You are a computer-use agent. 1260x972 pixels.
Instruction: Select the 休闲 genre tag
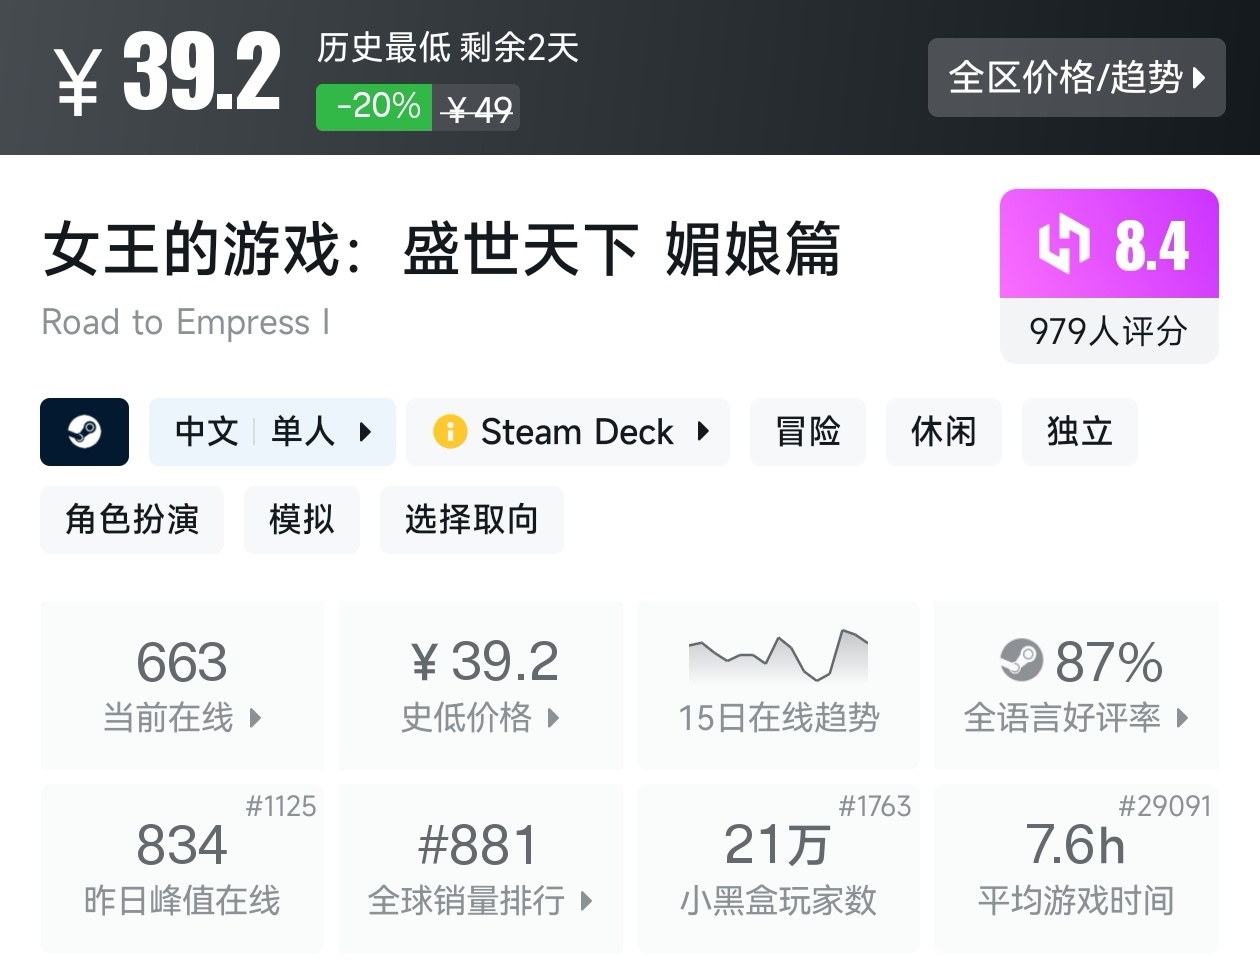943,432
